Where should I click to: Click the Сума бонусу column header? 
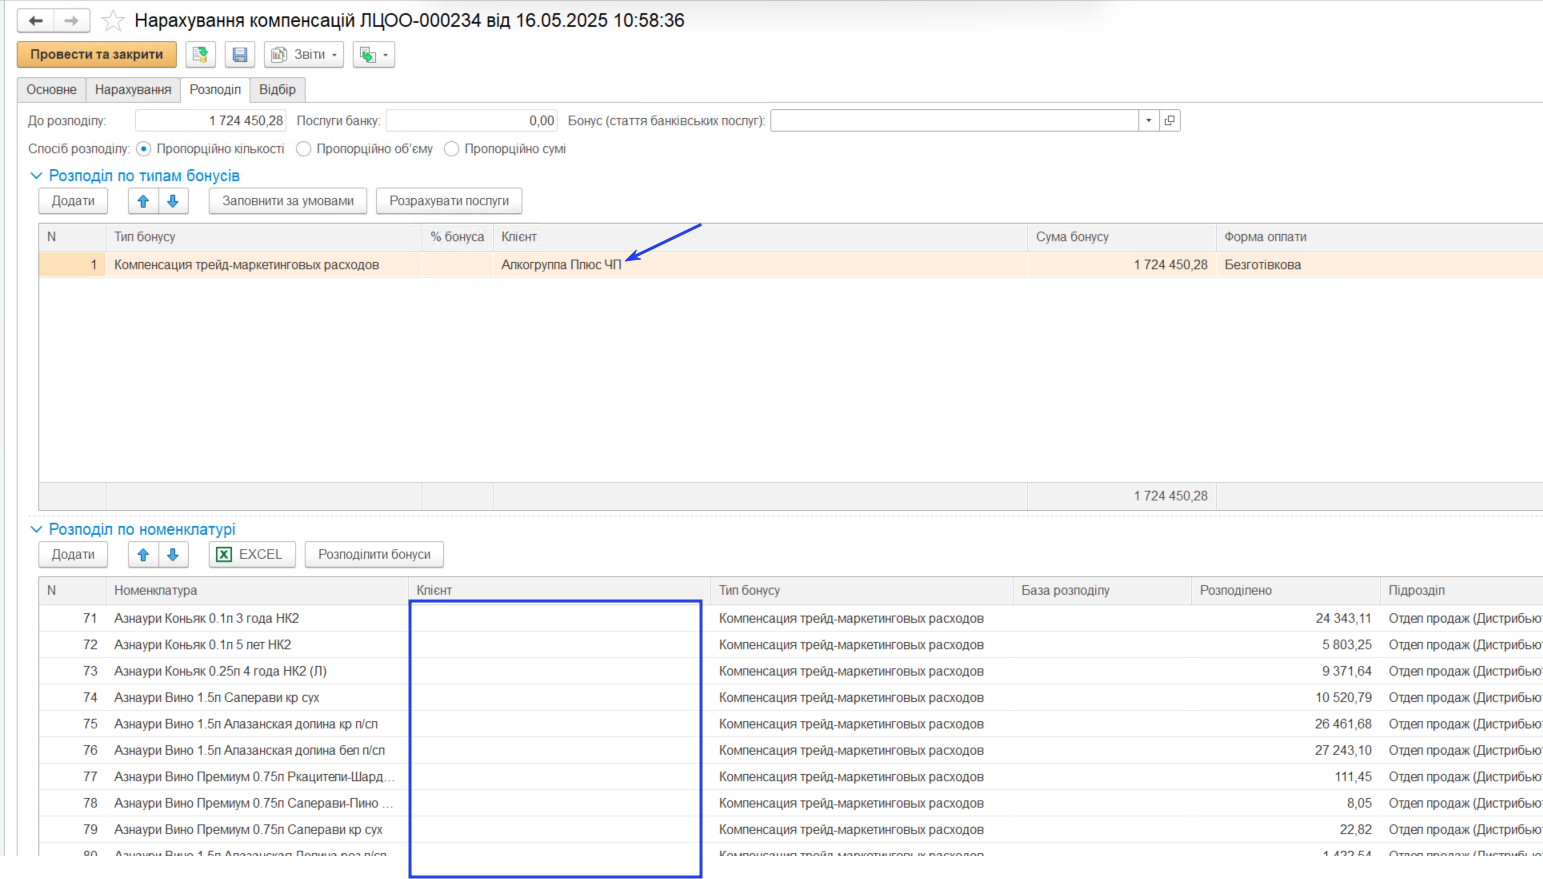[1122, 237]
